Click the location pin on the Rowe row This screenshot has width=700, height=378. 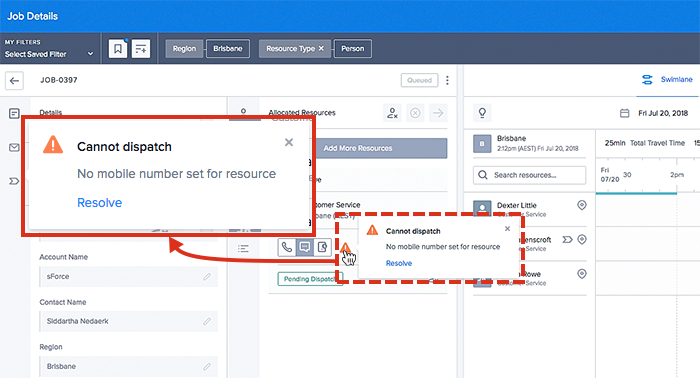(581, 274)
